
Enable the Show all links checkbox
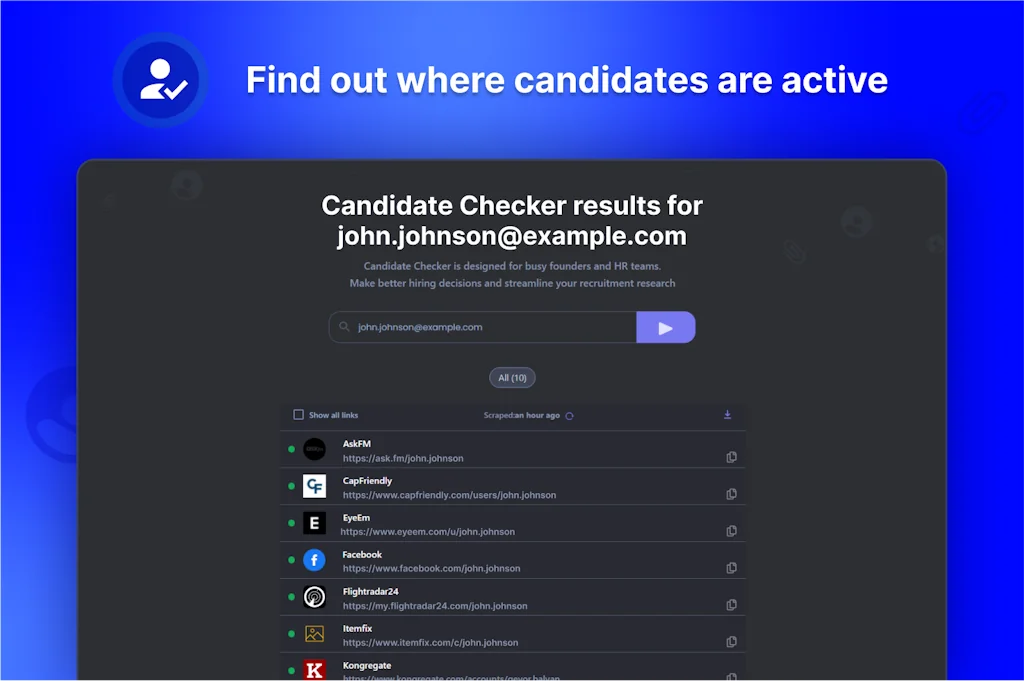tap(297, 414)
